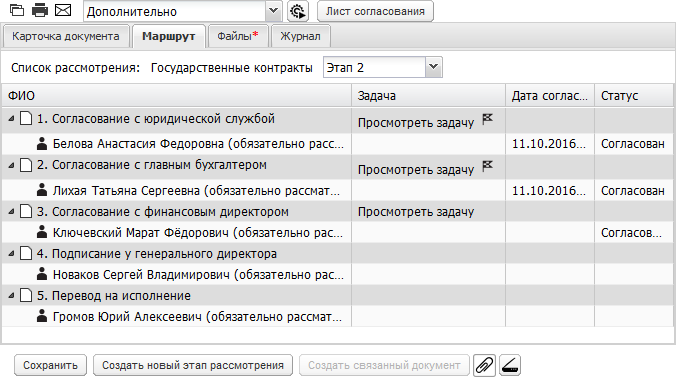The image size is (676, 389).
Task: Click the ФИО column header
Action: pos(177,95)
